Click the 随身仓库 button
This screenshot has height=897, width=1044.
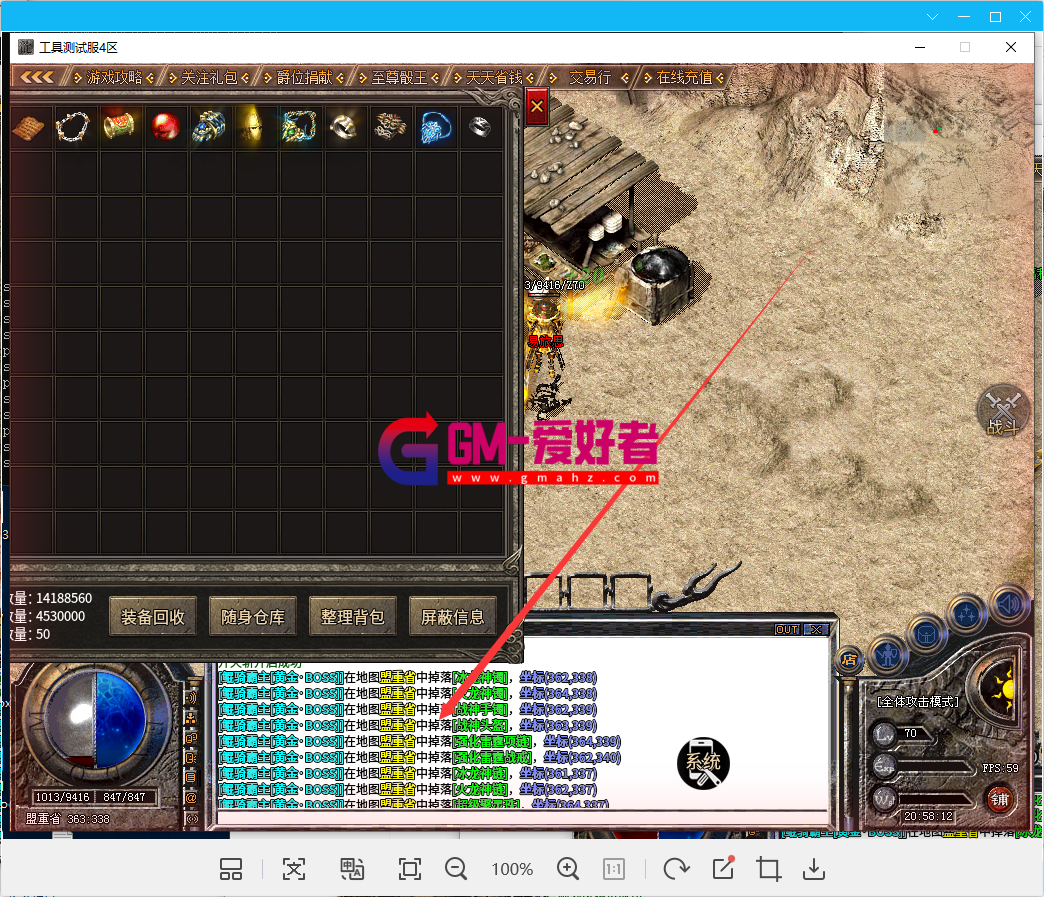(x=252, y=617)
